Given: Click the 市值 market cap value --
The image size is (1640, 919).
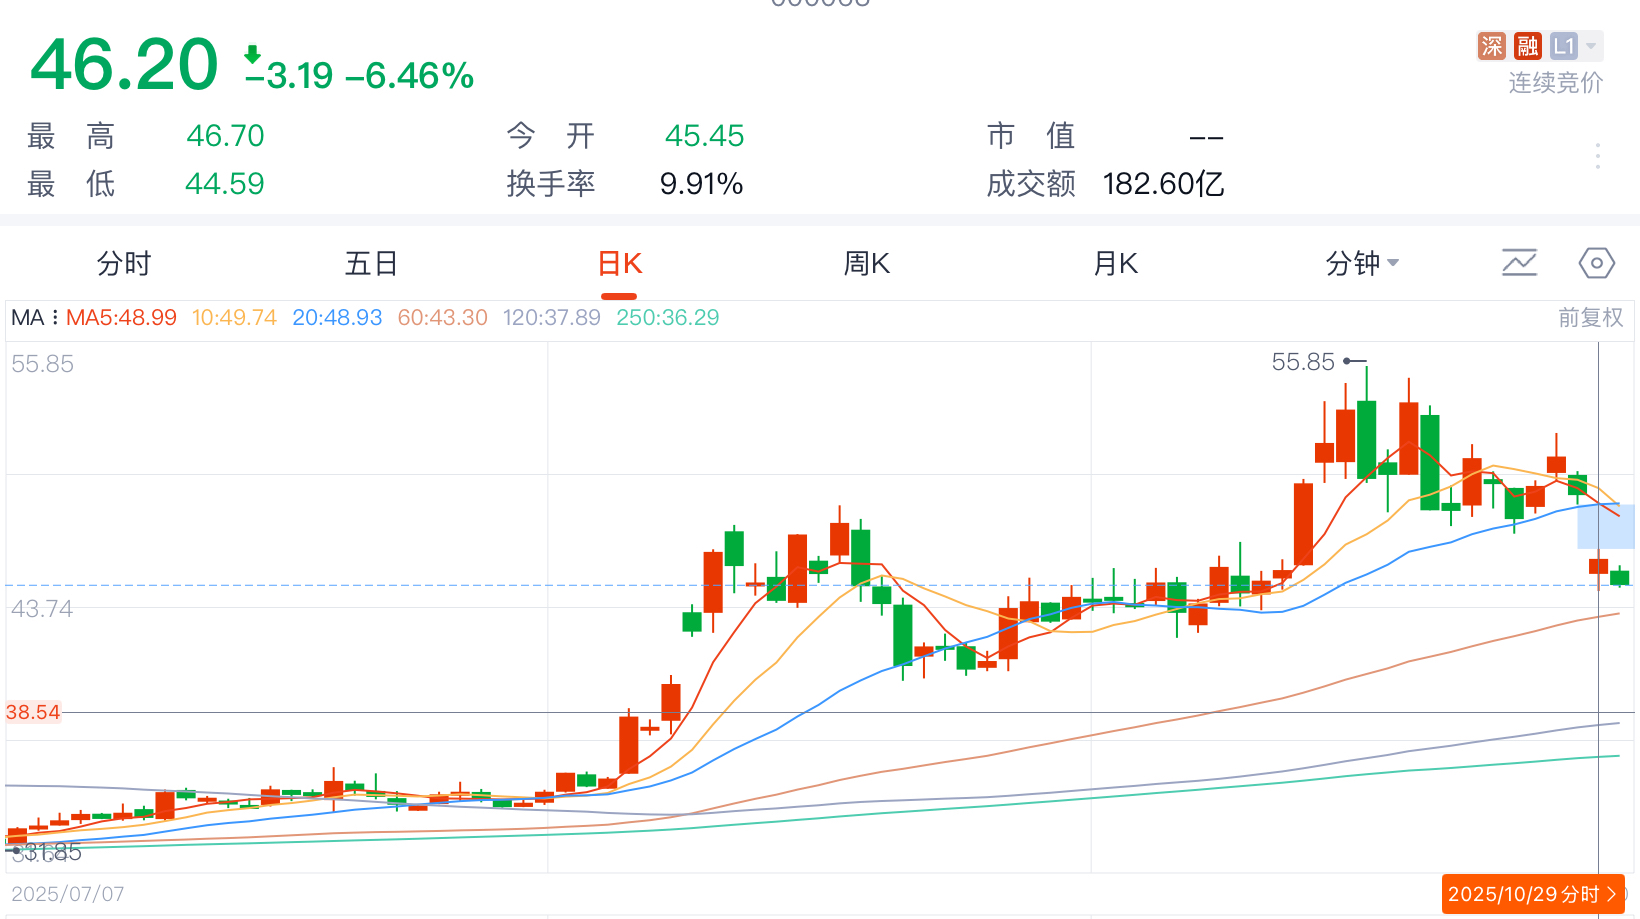Looking at the screenshot, I should (1206, 137).
